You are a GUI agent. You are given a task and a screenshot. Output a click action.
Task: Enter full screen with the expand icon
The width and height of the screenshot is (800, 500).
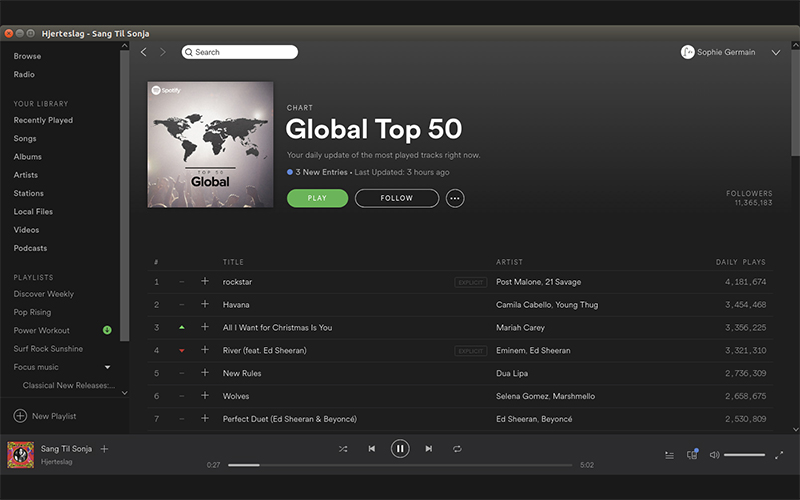click(x=779, y=455)
